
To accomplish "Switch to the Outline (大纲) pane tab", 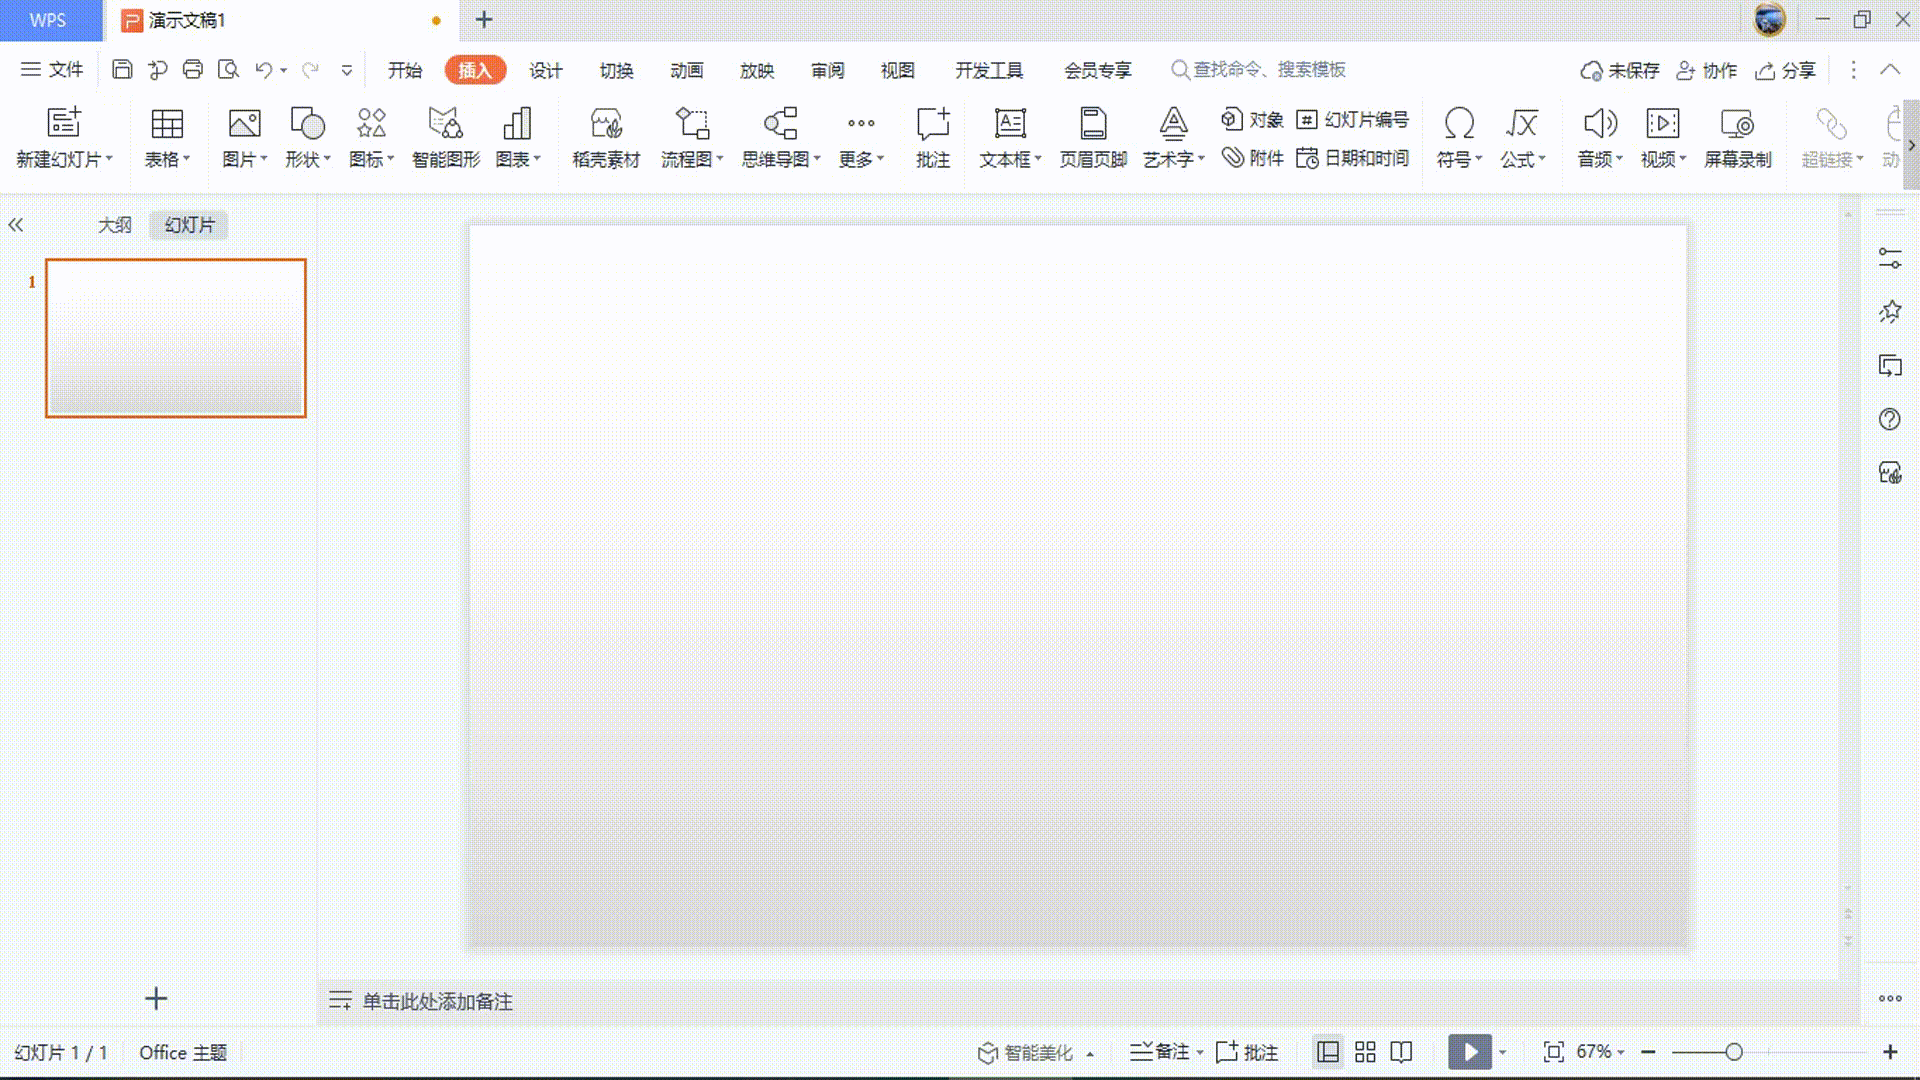I will (x=115, y=225).
